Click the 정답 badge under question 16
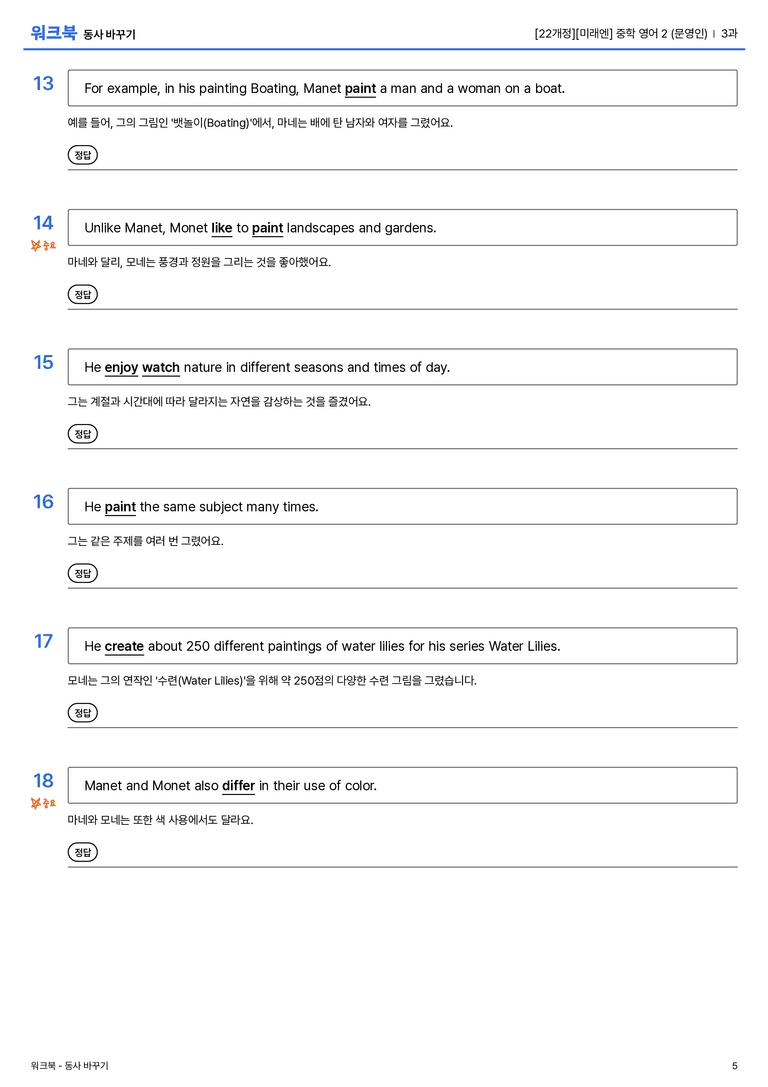Image resolution: width=768 pixels, height=1087 pixels. (82, 573)
